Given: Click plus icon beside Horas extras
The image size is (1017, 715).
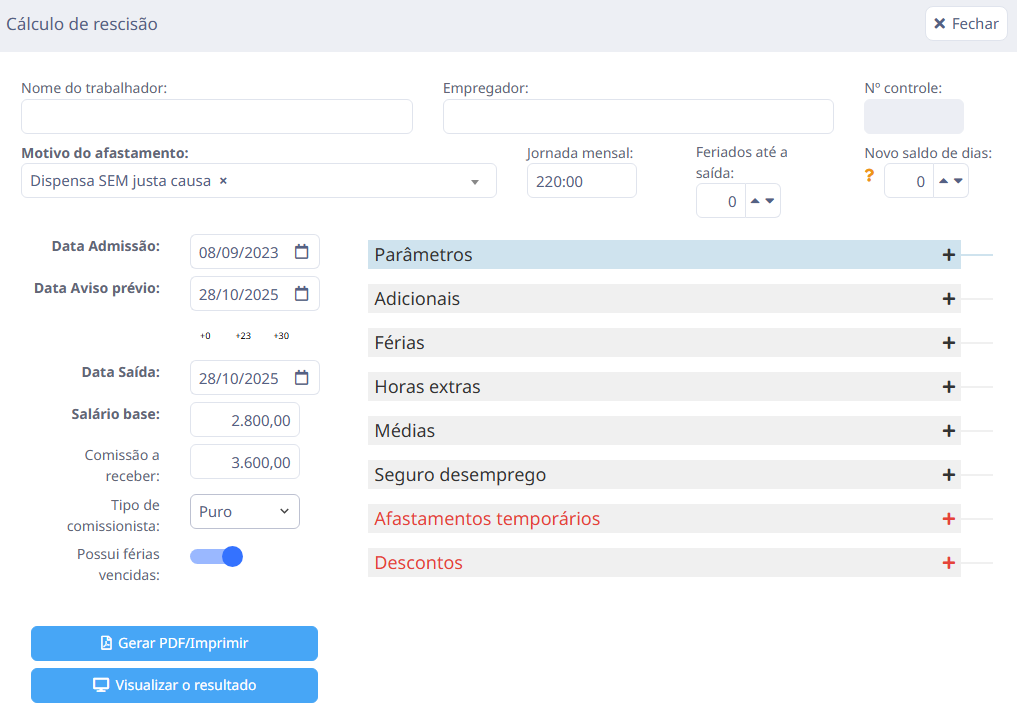Looking at the screenshot, I should tap(948, 387).
